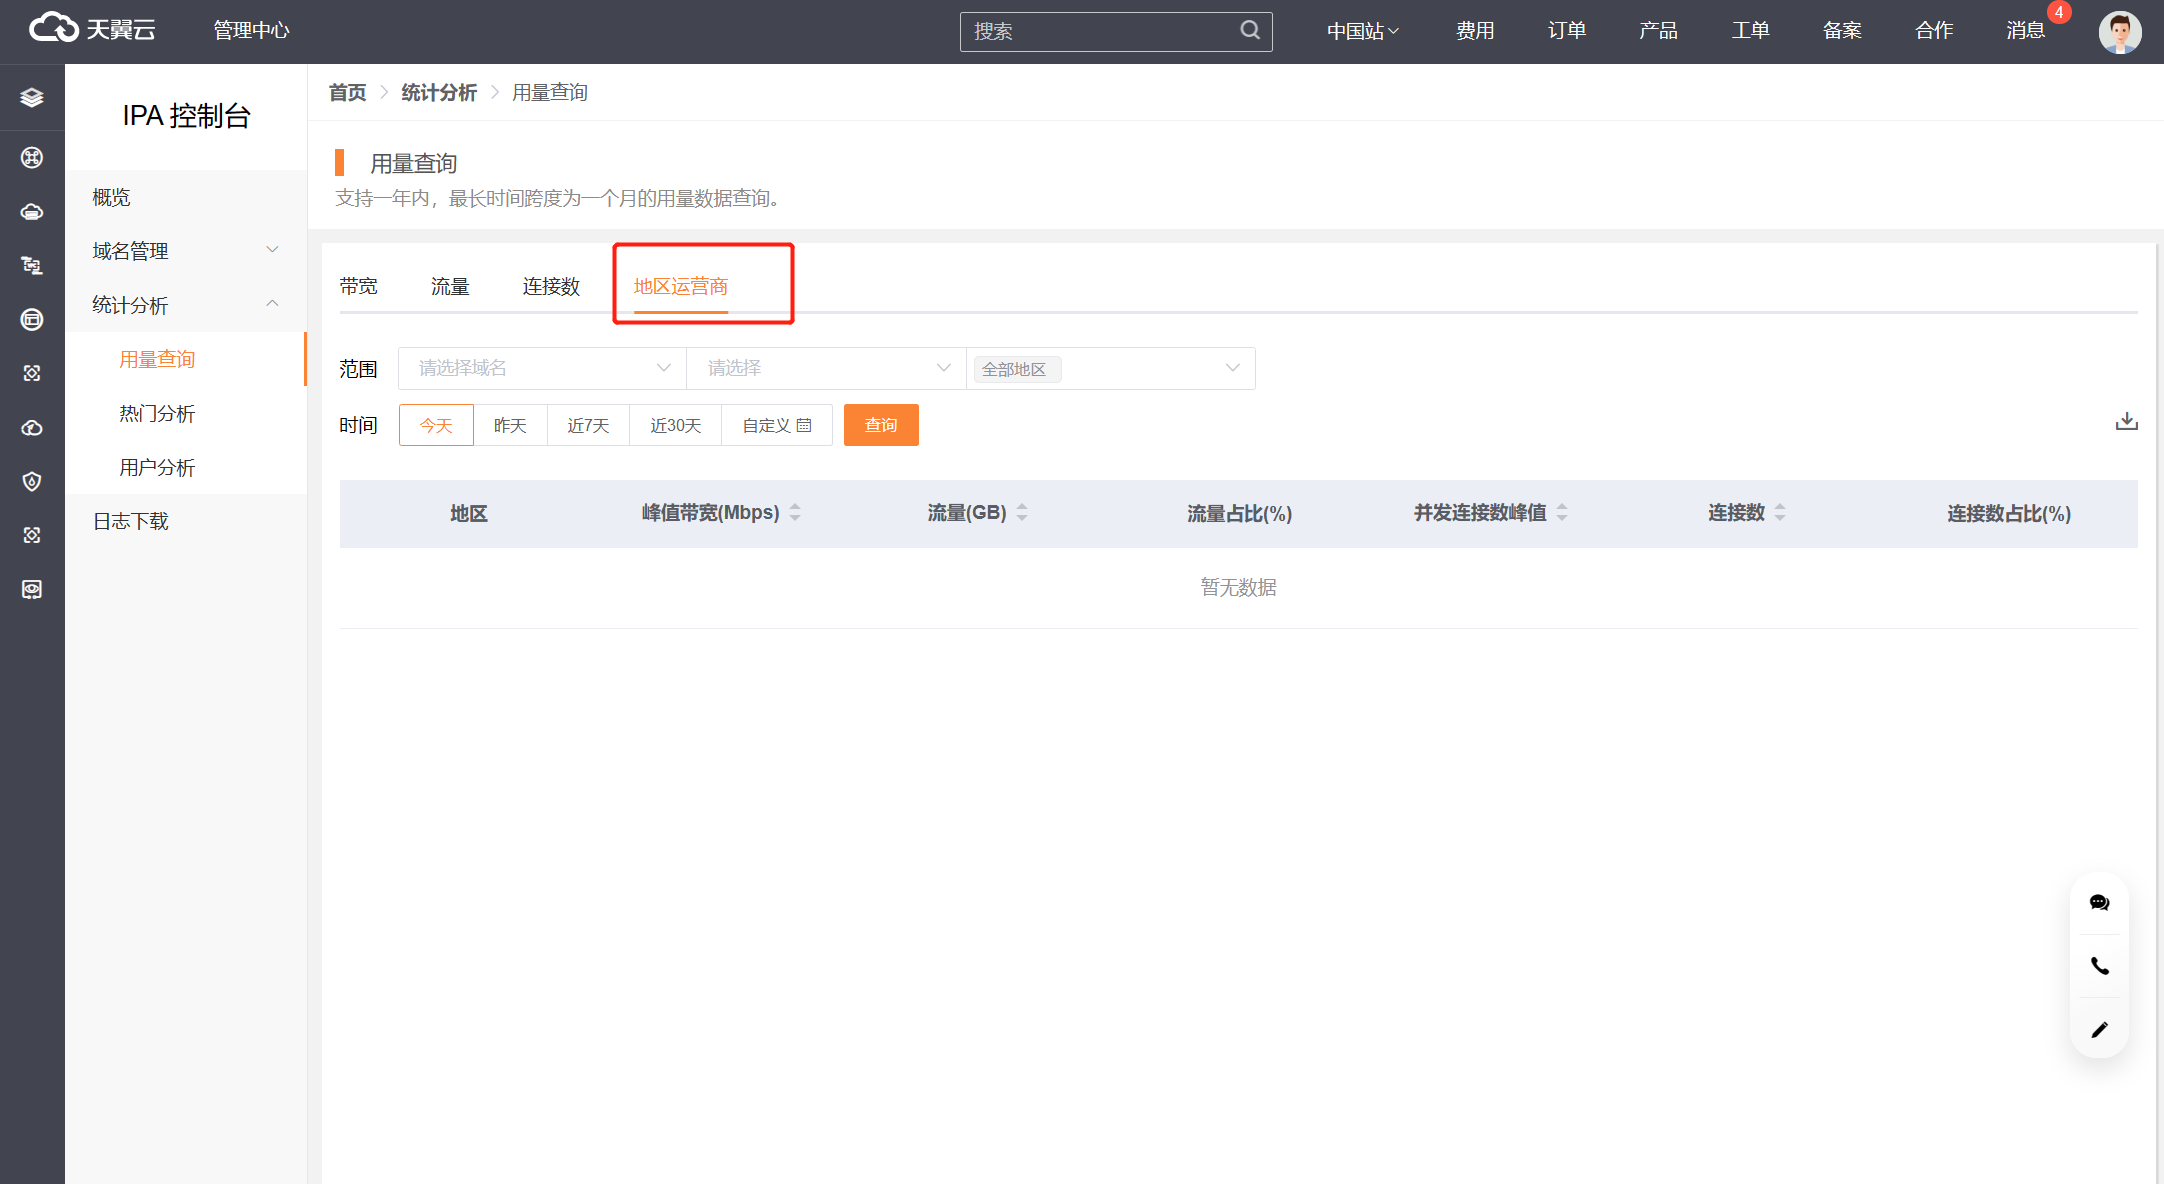Switch to the 带宽 tab
The image size is (2164, 1184).
(x=359, y=287)
